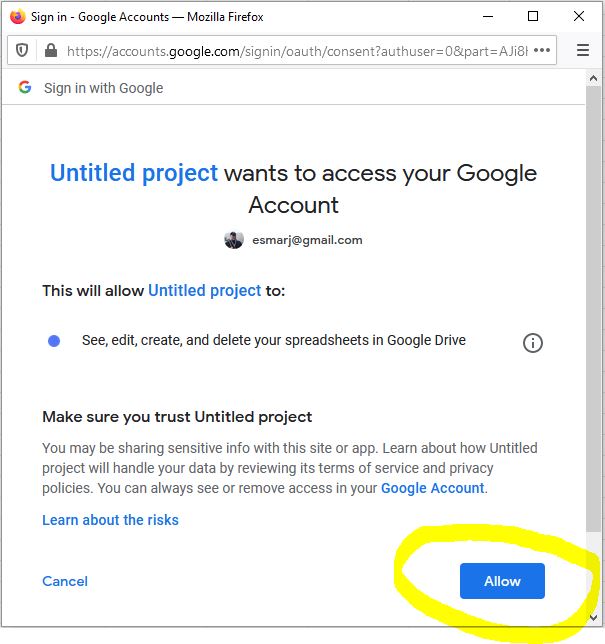
Task: Open the Learn about the risks link
Action: tap(110, 520)
